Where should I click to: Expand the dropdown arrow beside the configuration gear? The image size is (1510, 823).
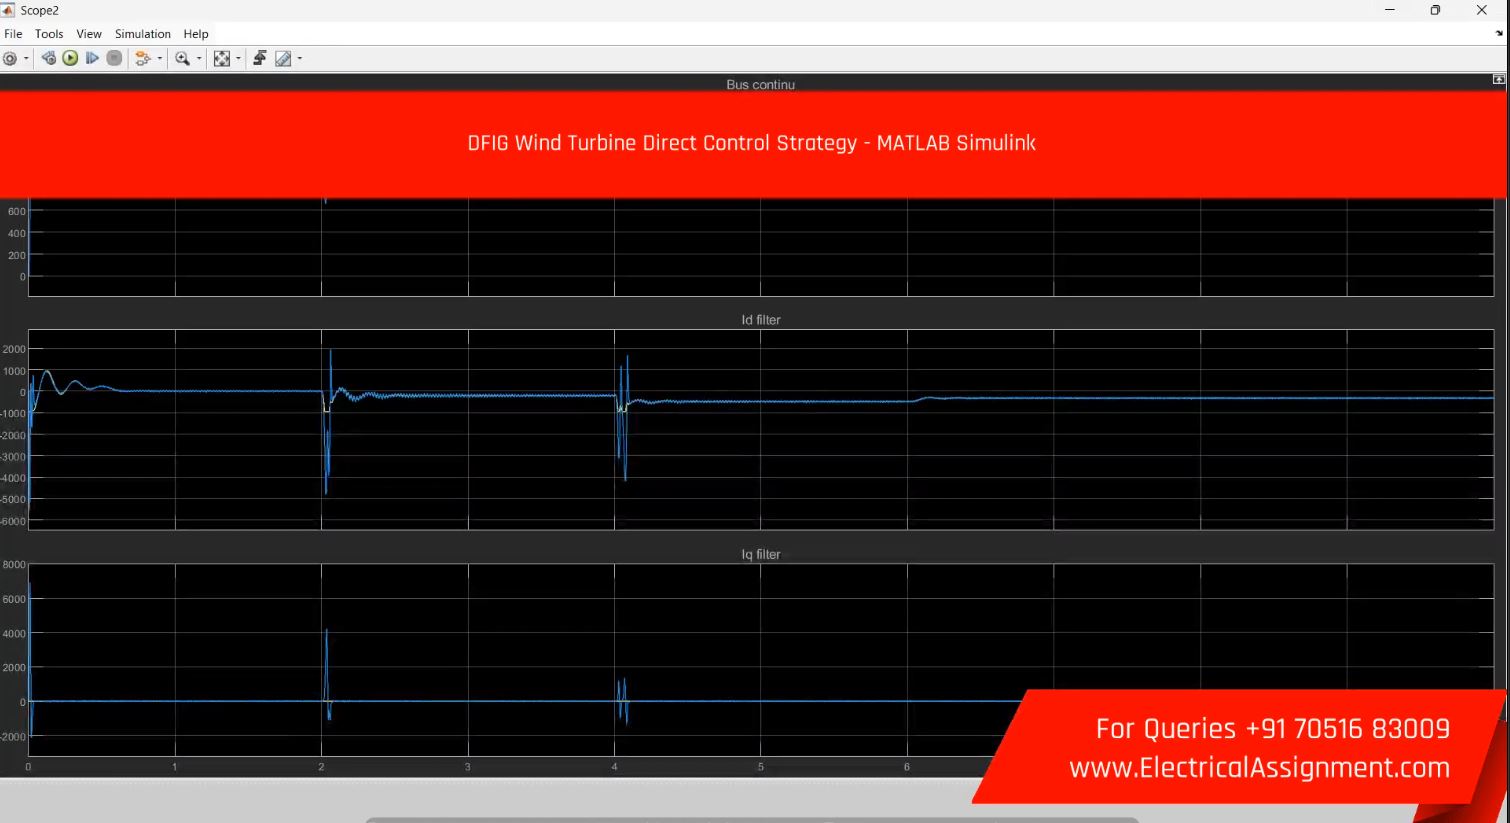point(26,58)
